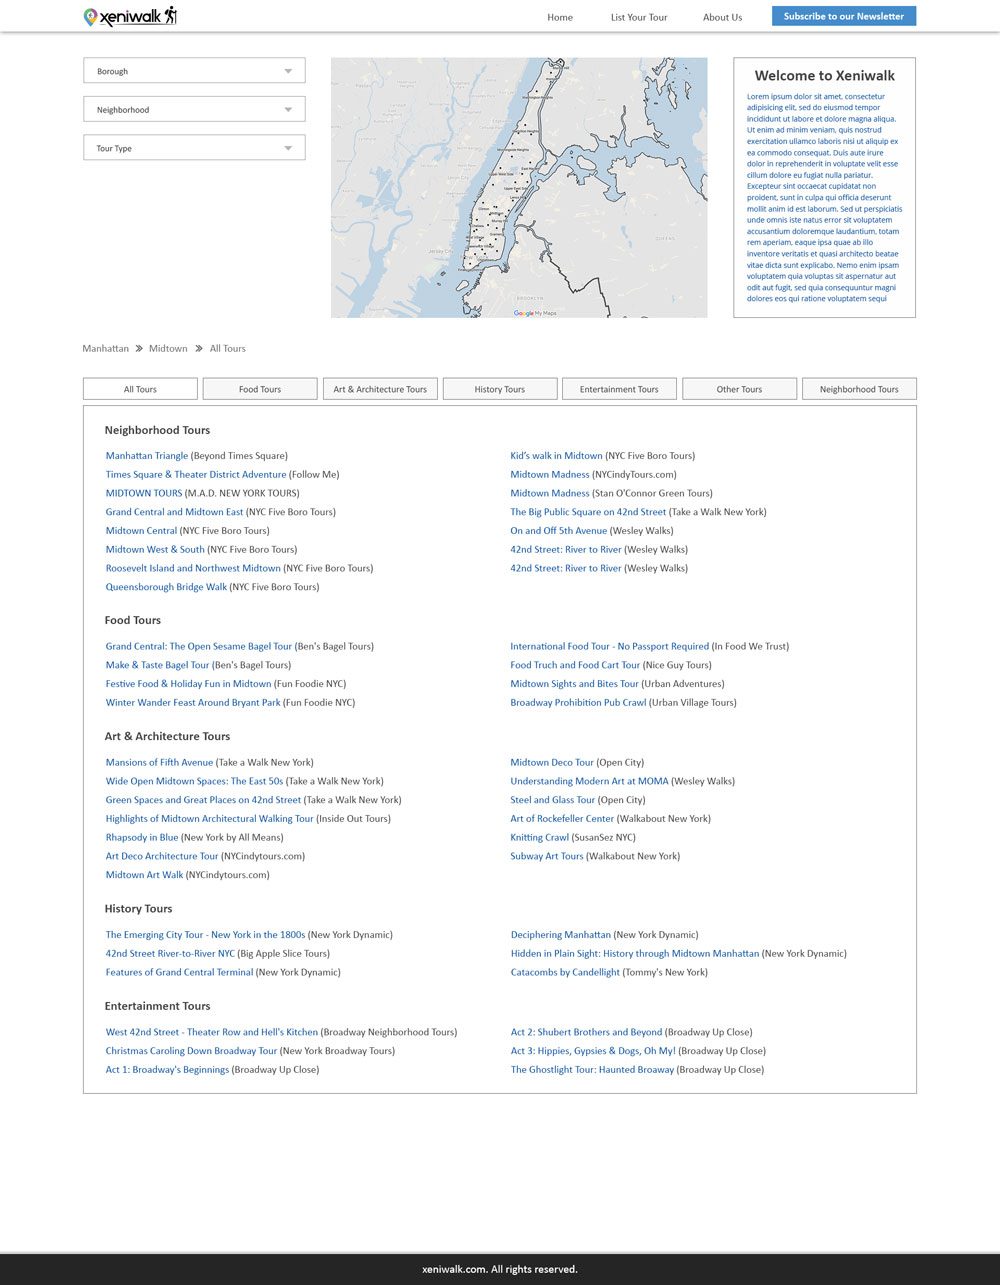Click Google My Maps logo on map
Viewport: 1000px width, 1285px height.
(x=535, y=313)
